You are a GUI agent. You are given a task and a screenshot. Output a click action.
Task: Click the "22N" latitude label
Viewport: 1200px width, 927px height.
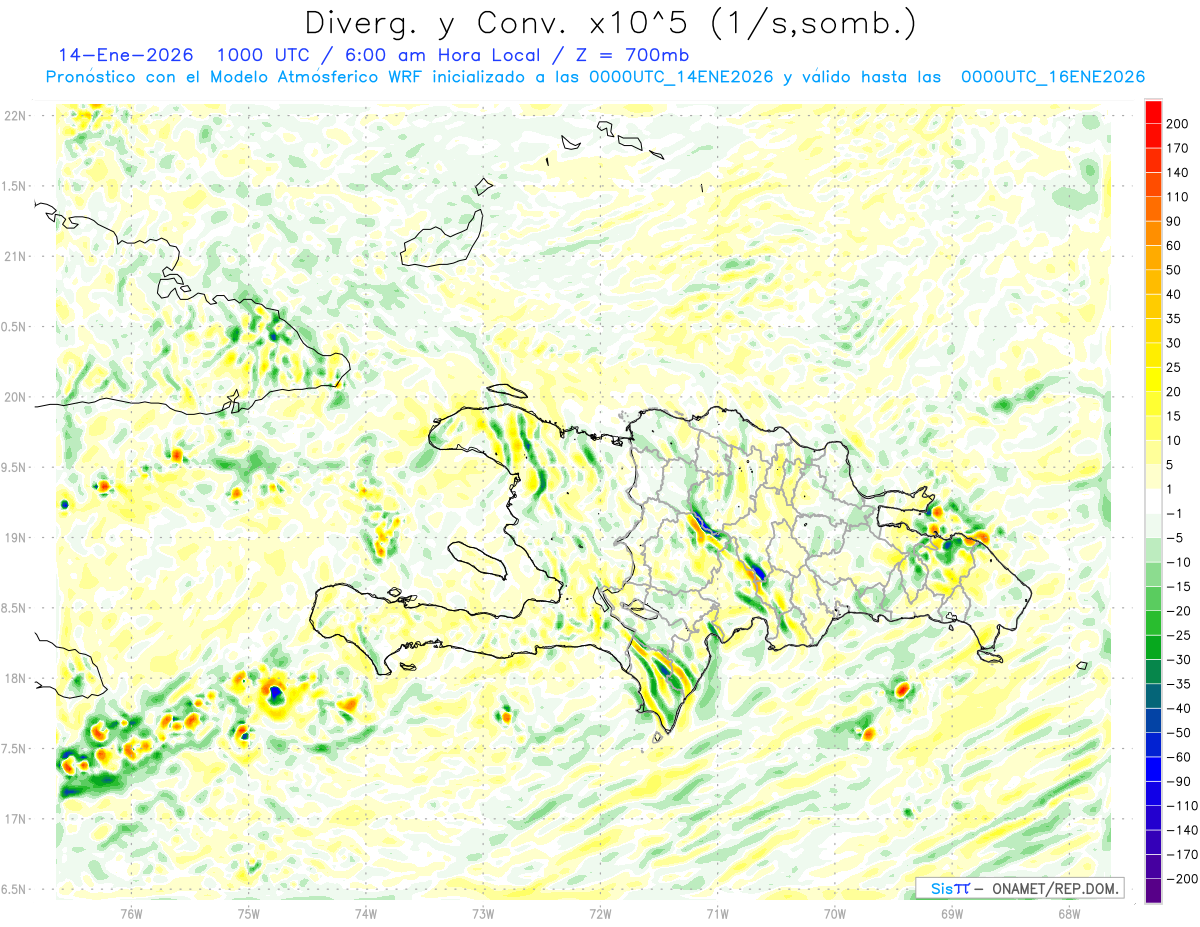click(14, 115)
